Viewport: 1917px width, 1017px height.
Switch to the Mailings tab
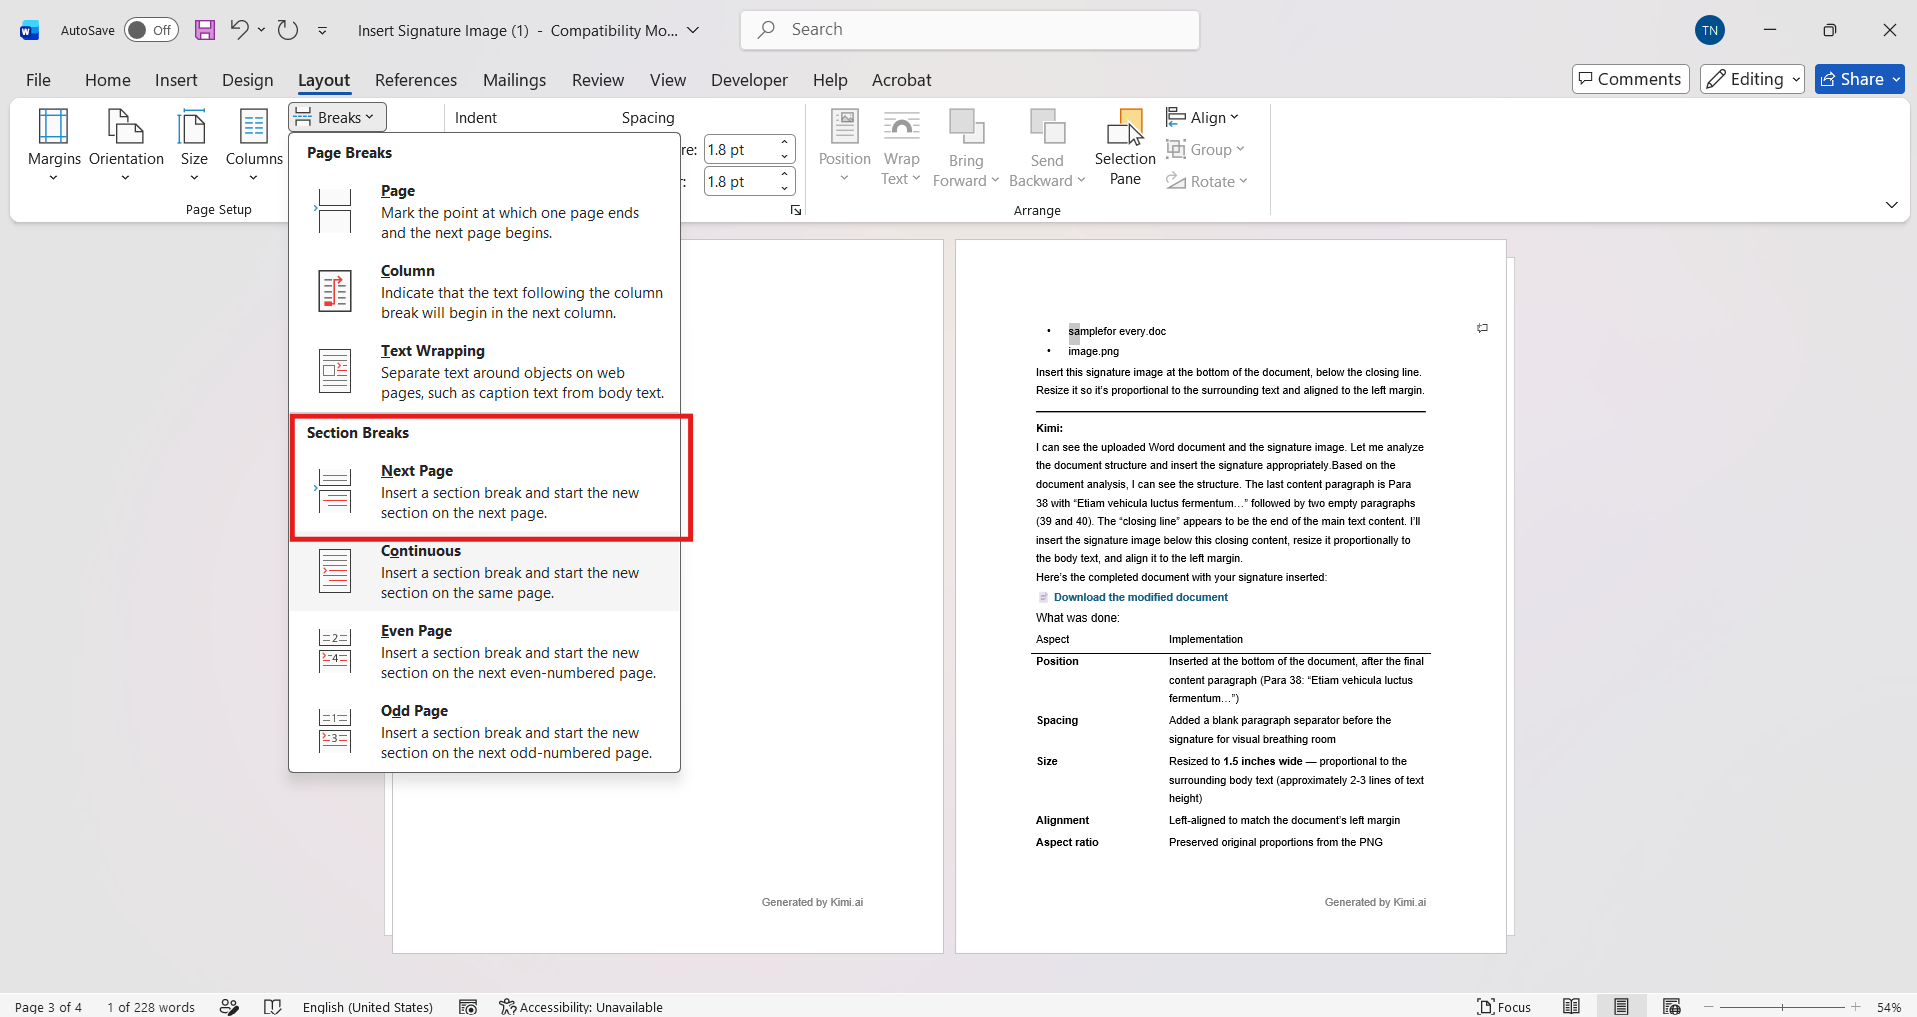click(515, 80)
